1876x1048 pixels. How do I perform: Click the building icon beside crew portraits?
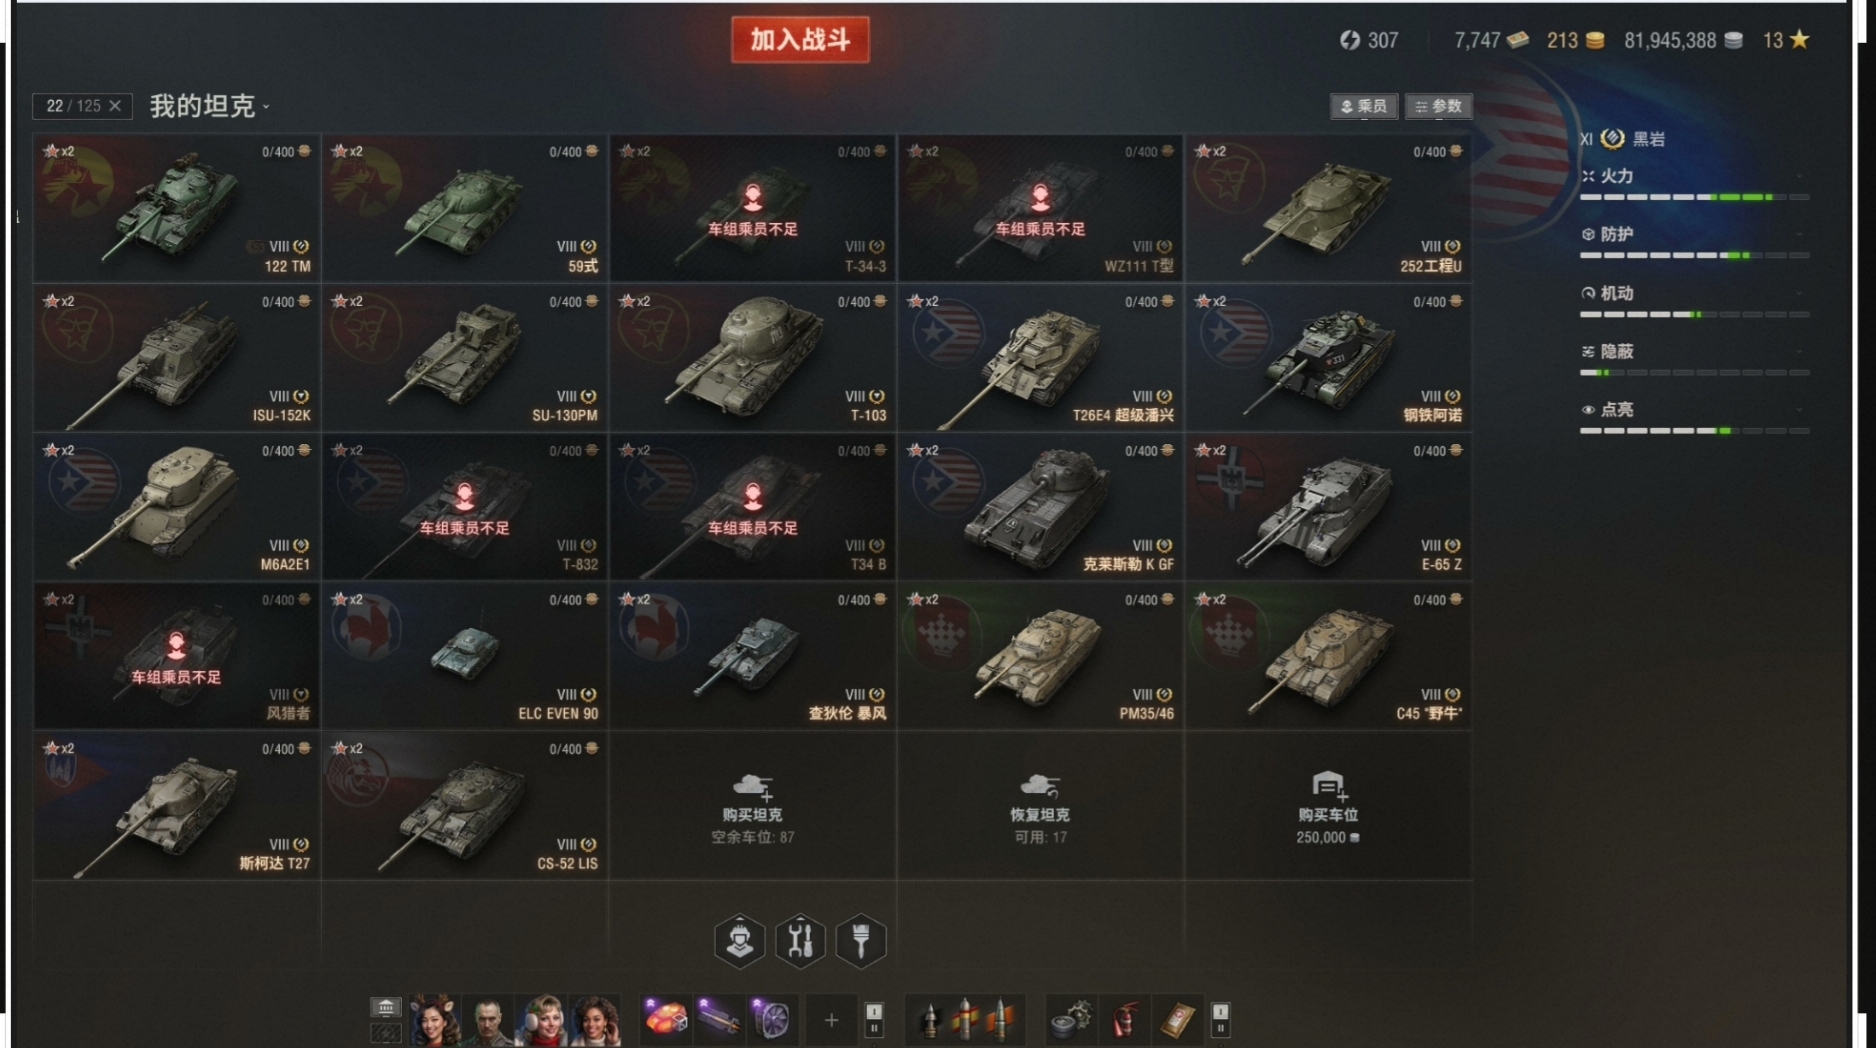coord(385,1008)
